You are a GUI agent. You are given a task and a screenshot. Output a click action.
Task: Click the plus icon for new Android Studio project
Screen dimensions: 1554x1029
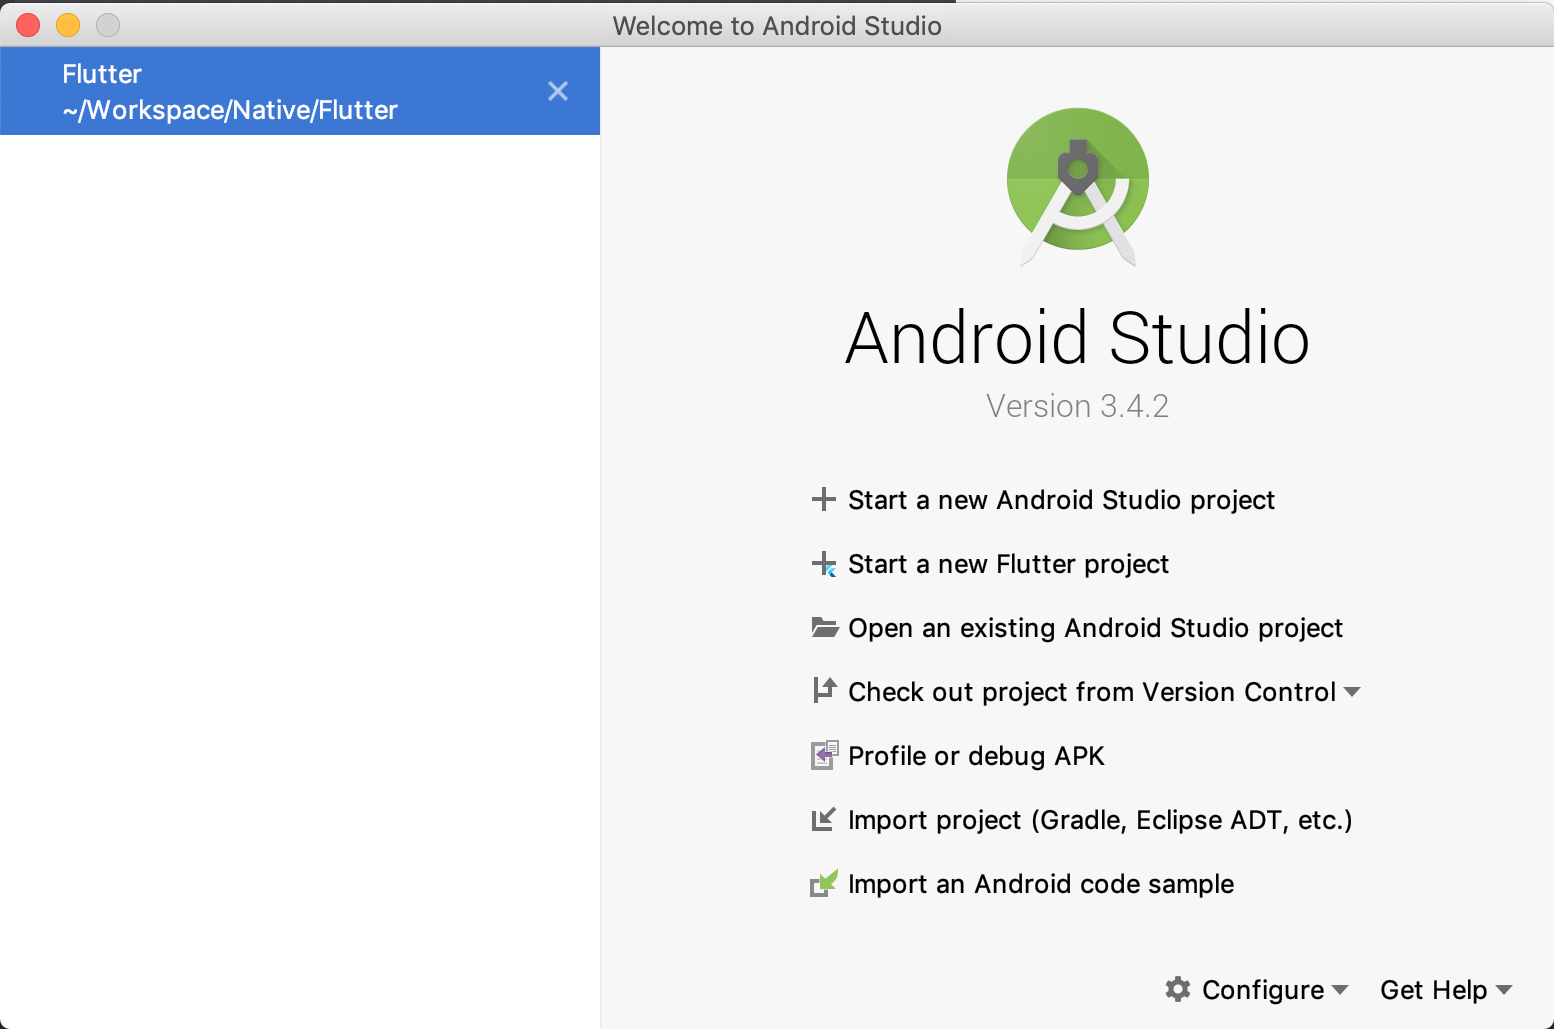(823, 499)
